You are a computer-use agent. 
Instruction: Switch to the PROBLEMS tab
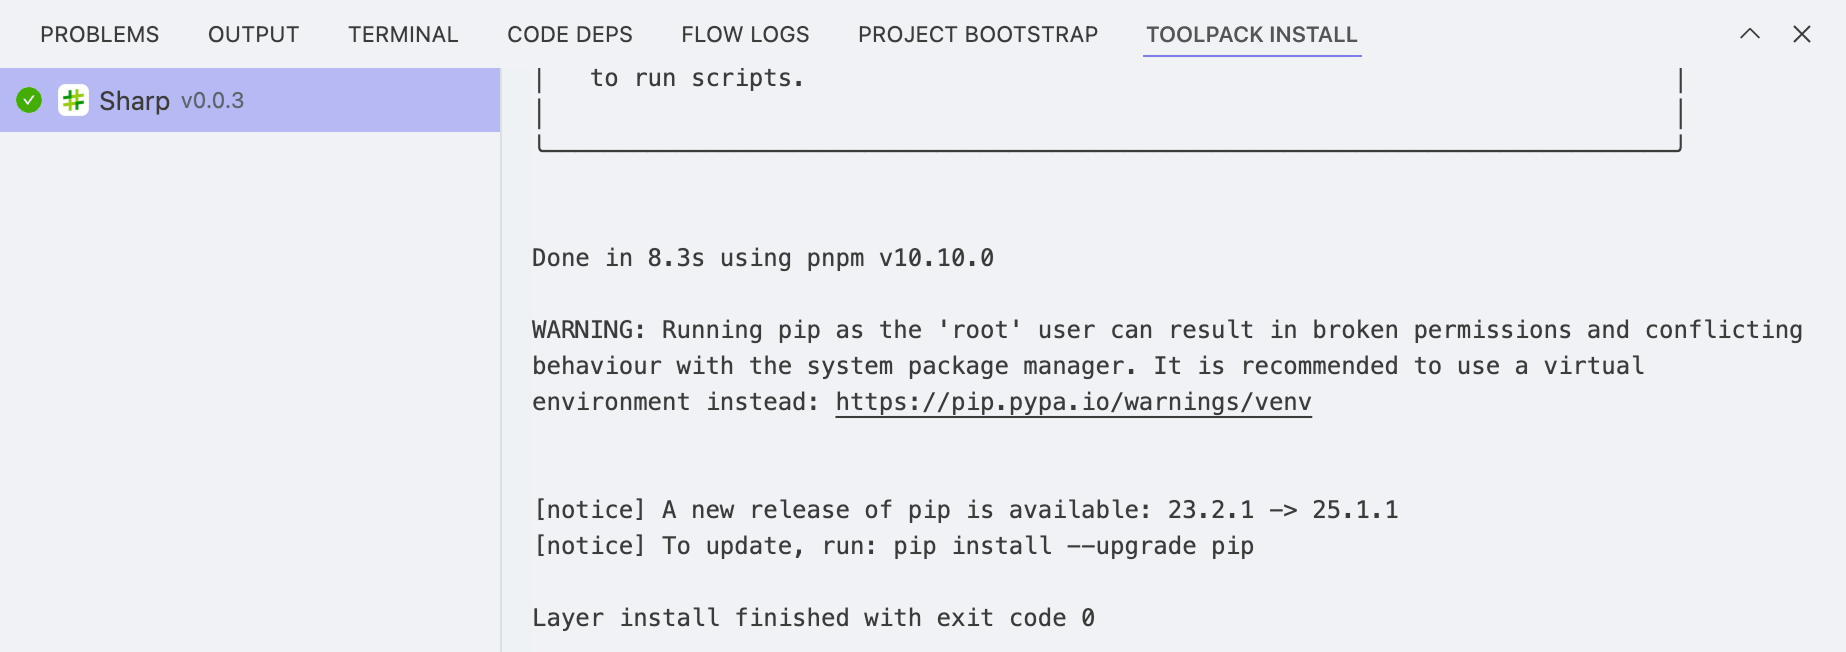coord(99,34)
